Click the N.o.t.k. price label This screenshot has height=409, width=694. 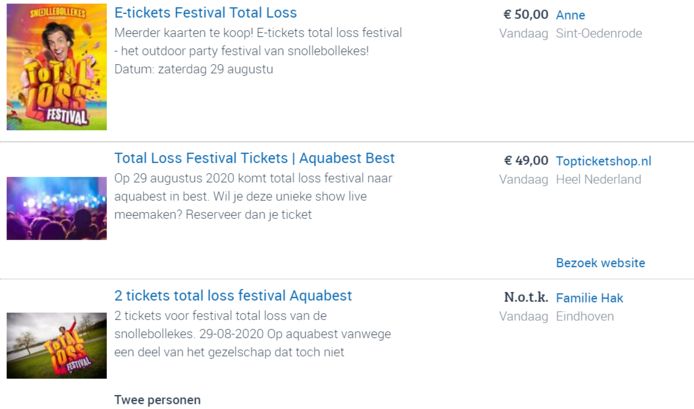pos(526,298)
